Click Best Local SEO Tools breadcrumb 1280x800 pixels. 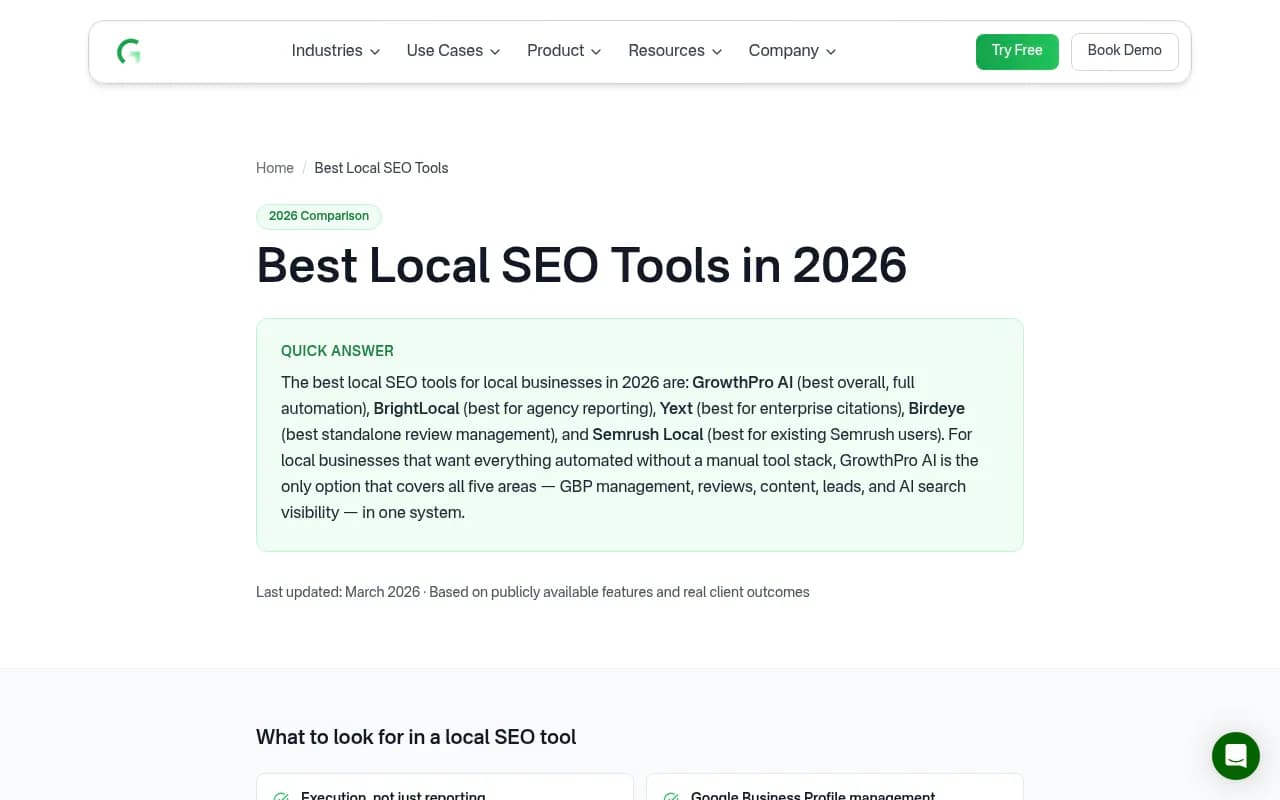pos(381,168)
